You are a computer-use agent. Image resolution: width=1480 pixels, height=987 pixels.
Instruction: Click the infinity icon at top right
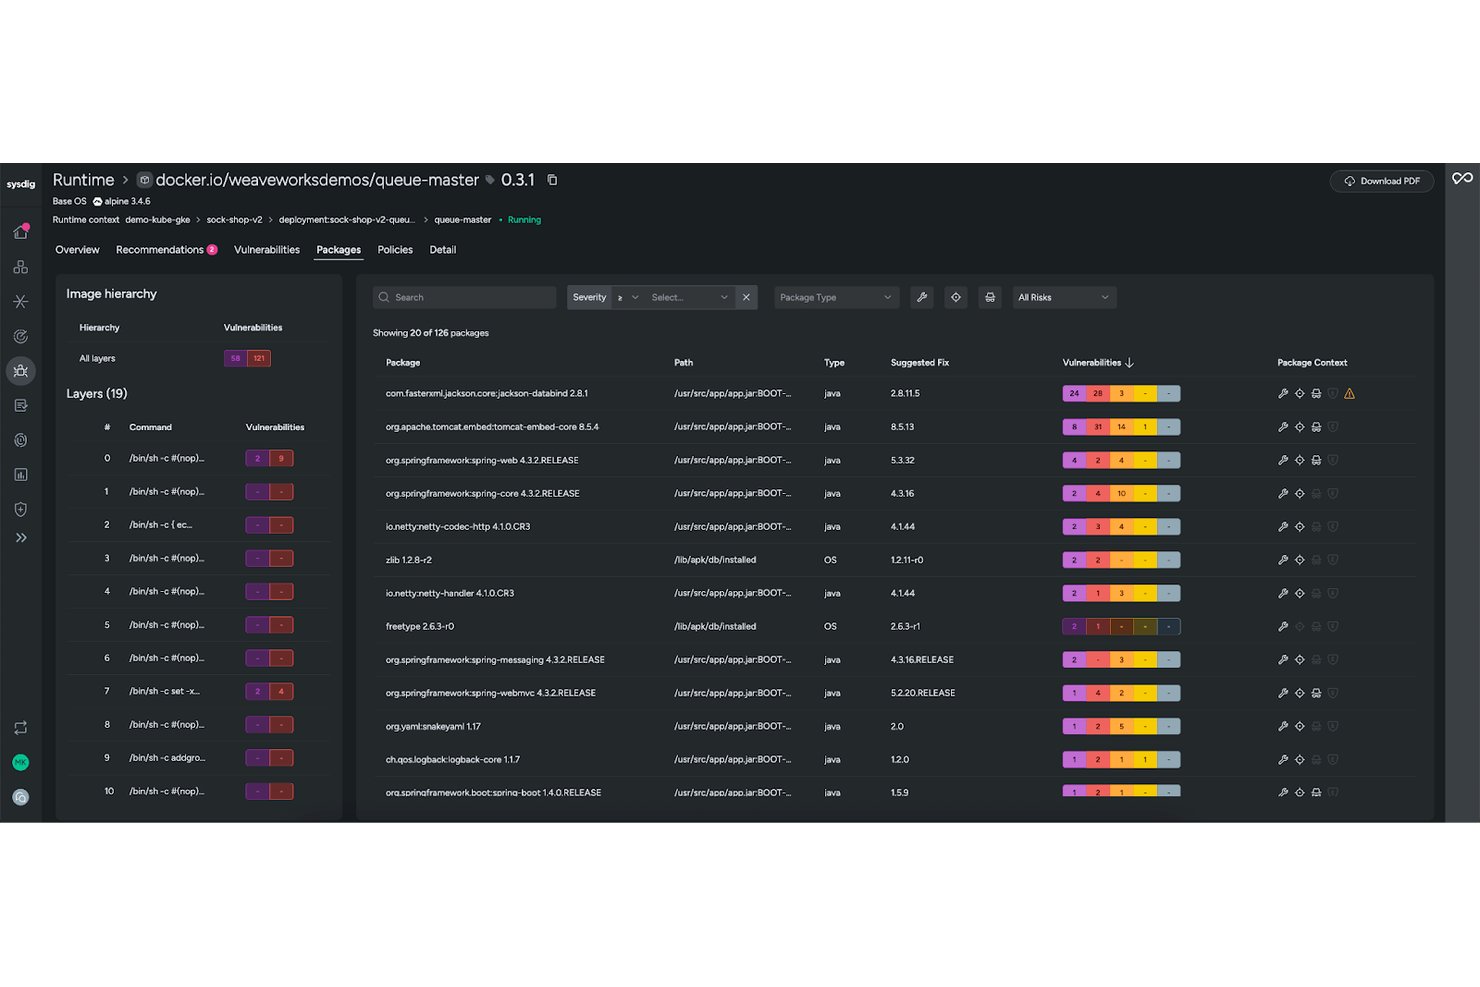tap(1462, 178)
